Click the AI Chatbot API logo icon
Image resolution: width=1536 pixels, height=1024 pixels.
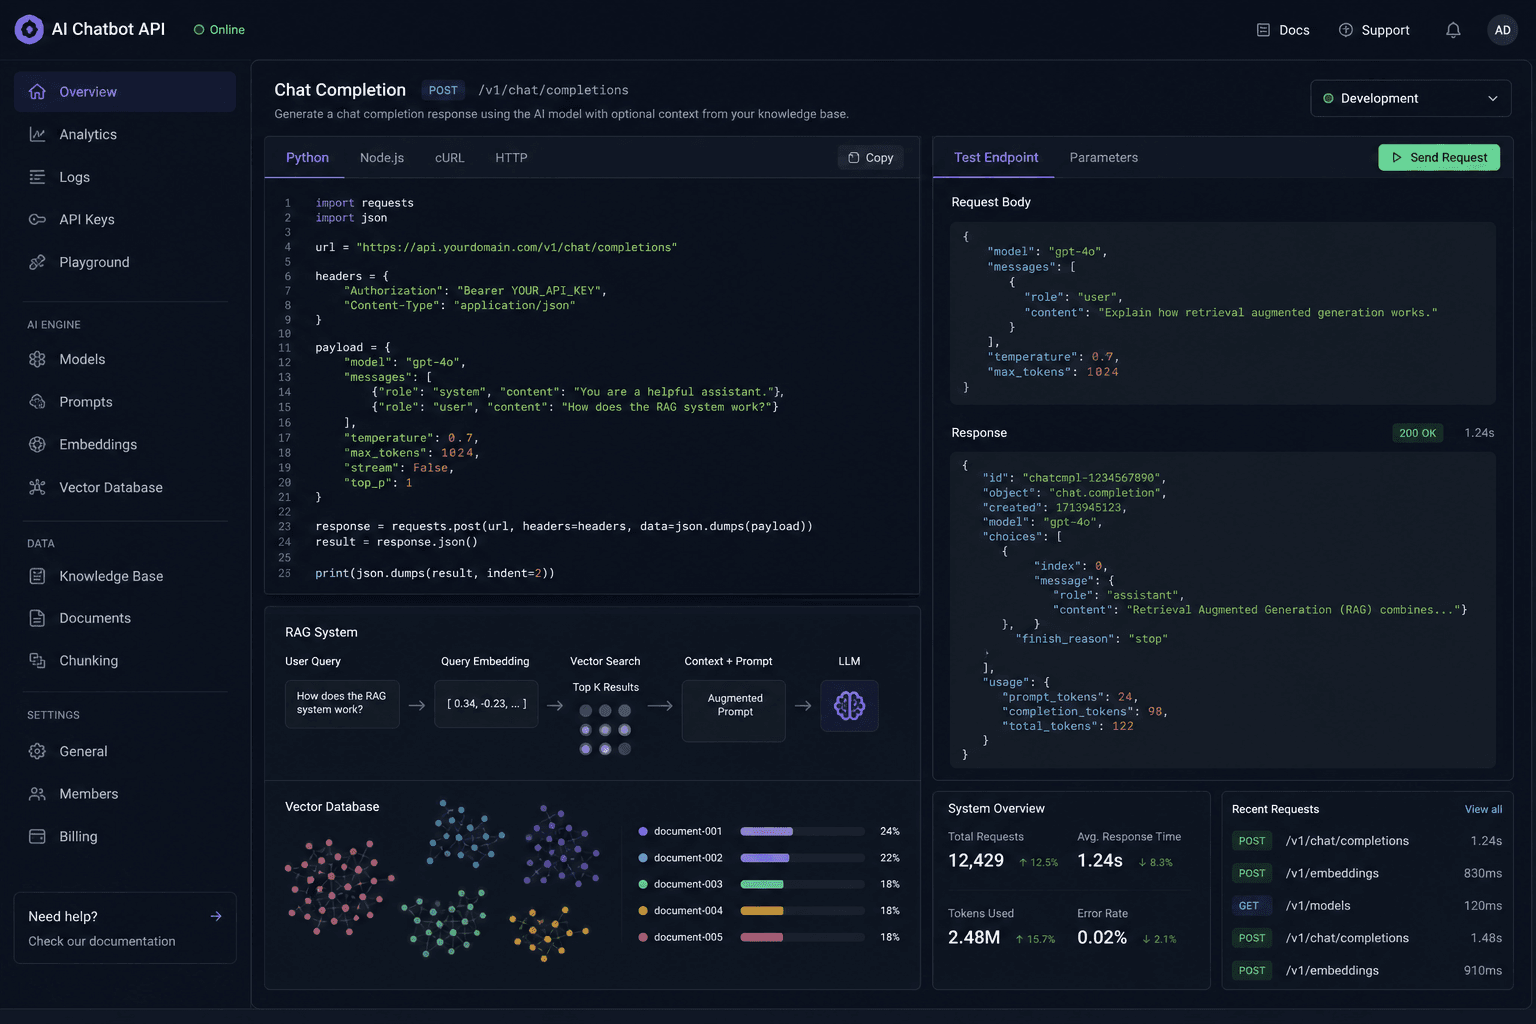tap(29, 29)
